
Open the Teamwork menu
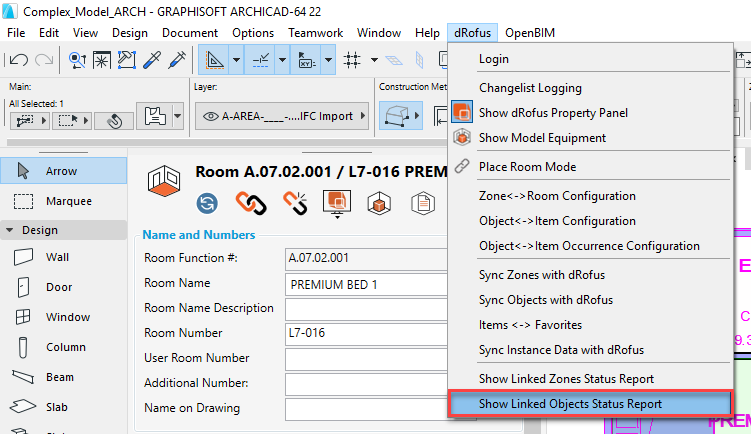click(x=315, y=33)
